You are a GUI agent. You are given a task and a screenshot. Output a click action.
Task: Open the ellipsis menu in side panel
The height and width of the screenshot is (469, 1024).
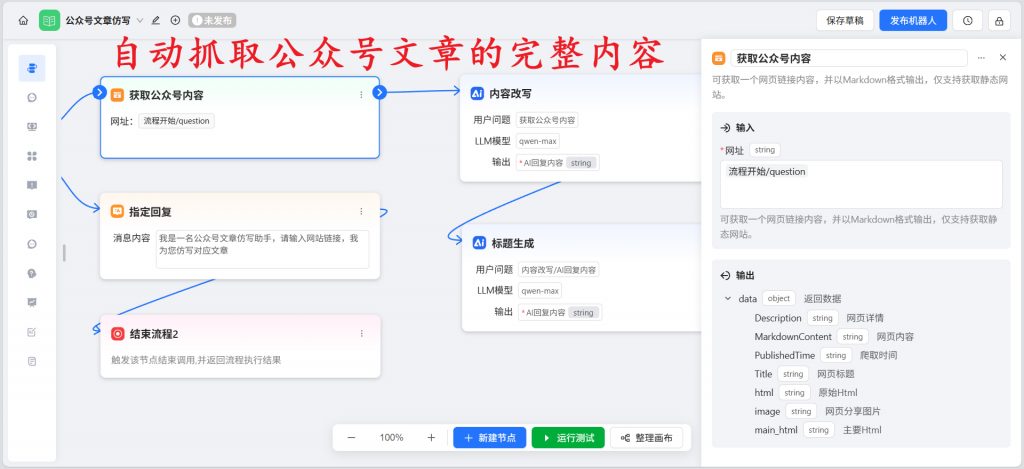981,58
